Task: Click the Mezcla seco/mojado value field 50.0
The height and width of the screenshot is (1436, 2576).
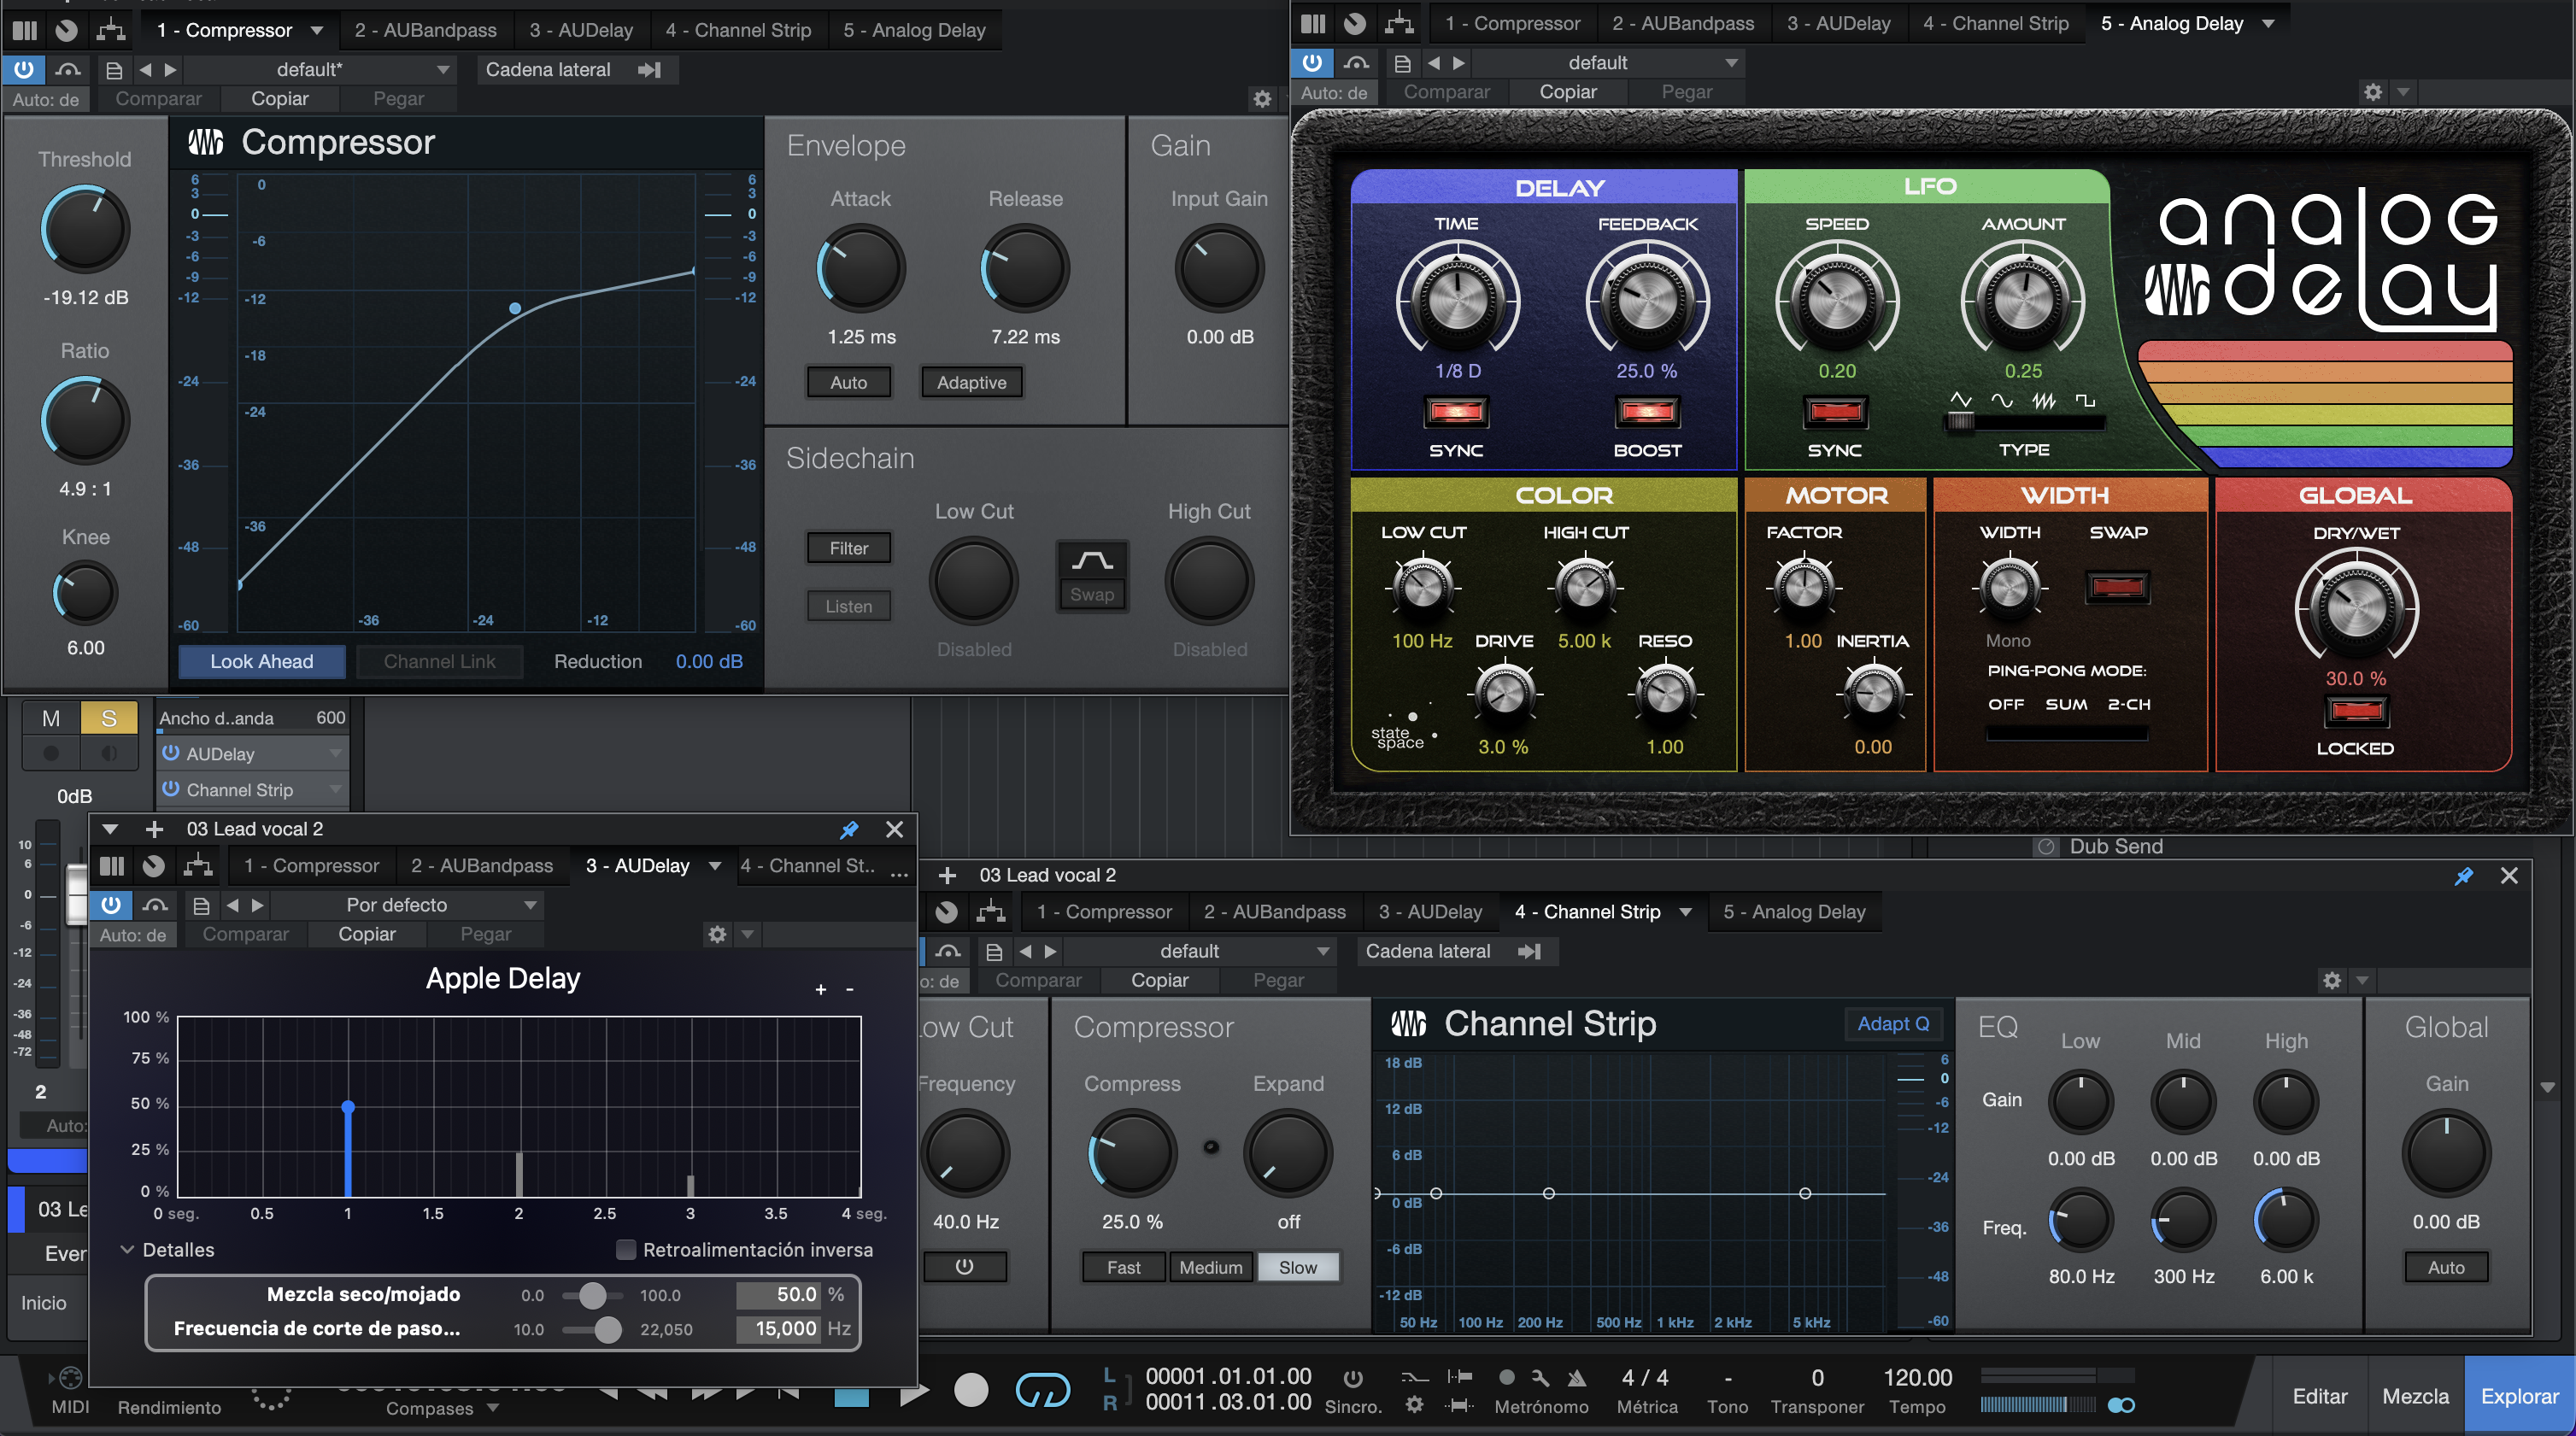Action: (779, 1295)
